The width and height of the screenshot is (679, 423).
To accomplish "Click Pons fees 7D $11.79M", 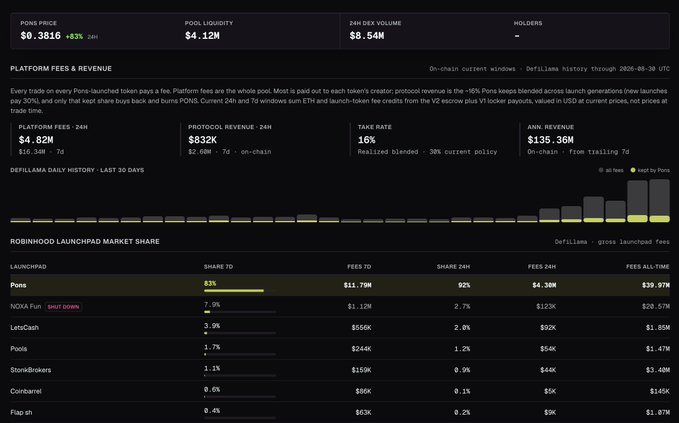I will [x=357, y=285].
